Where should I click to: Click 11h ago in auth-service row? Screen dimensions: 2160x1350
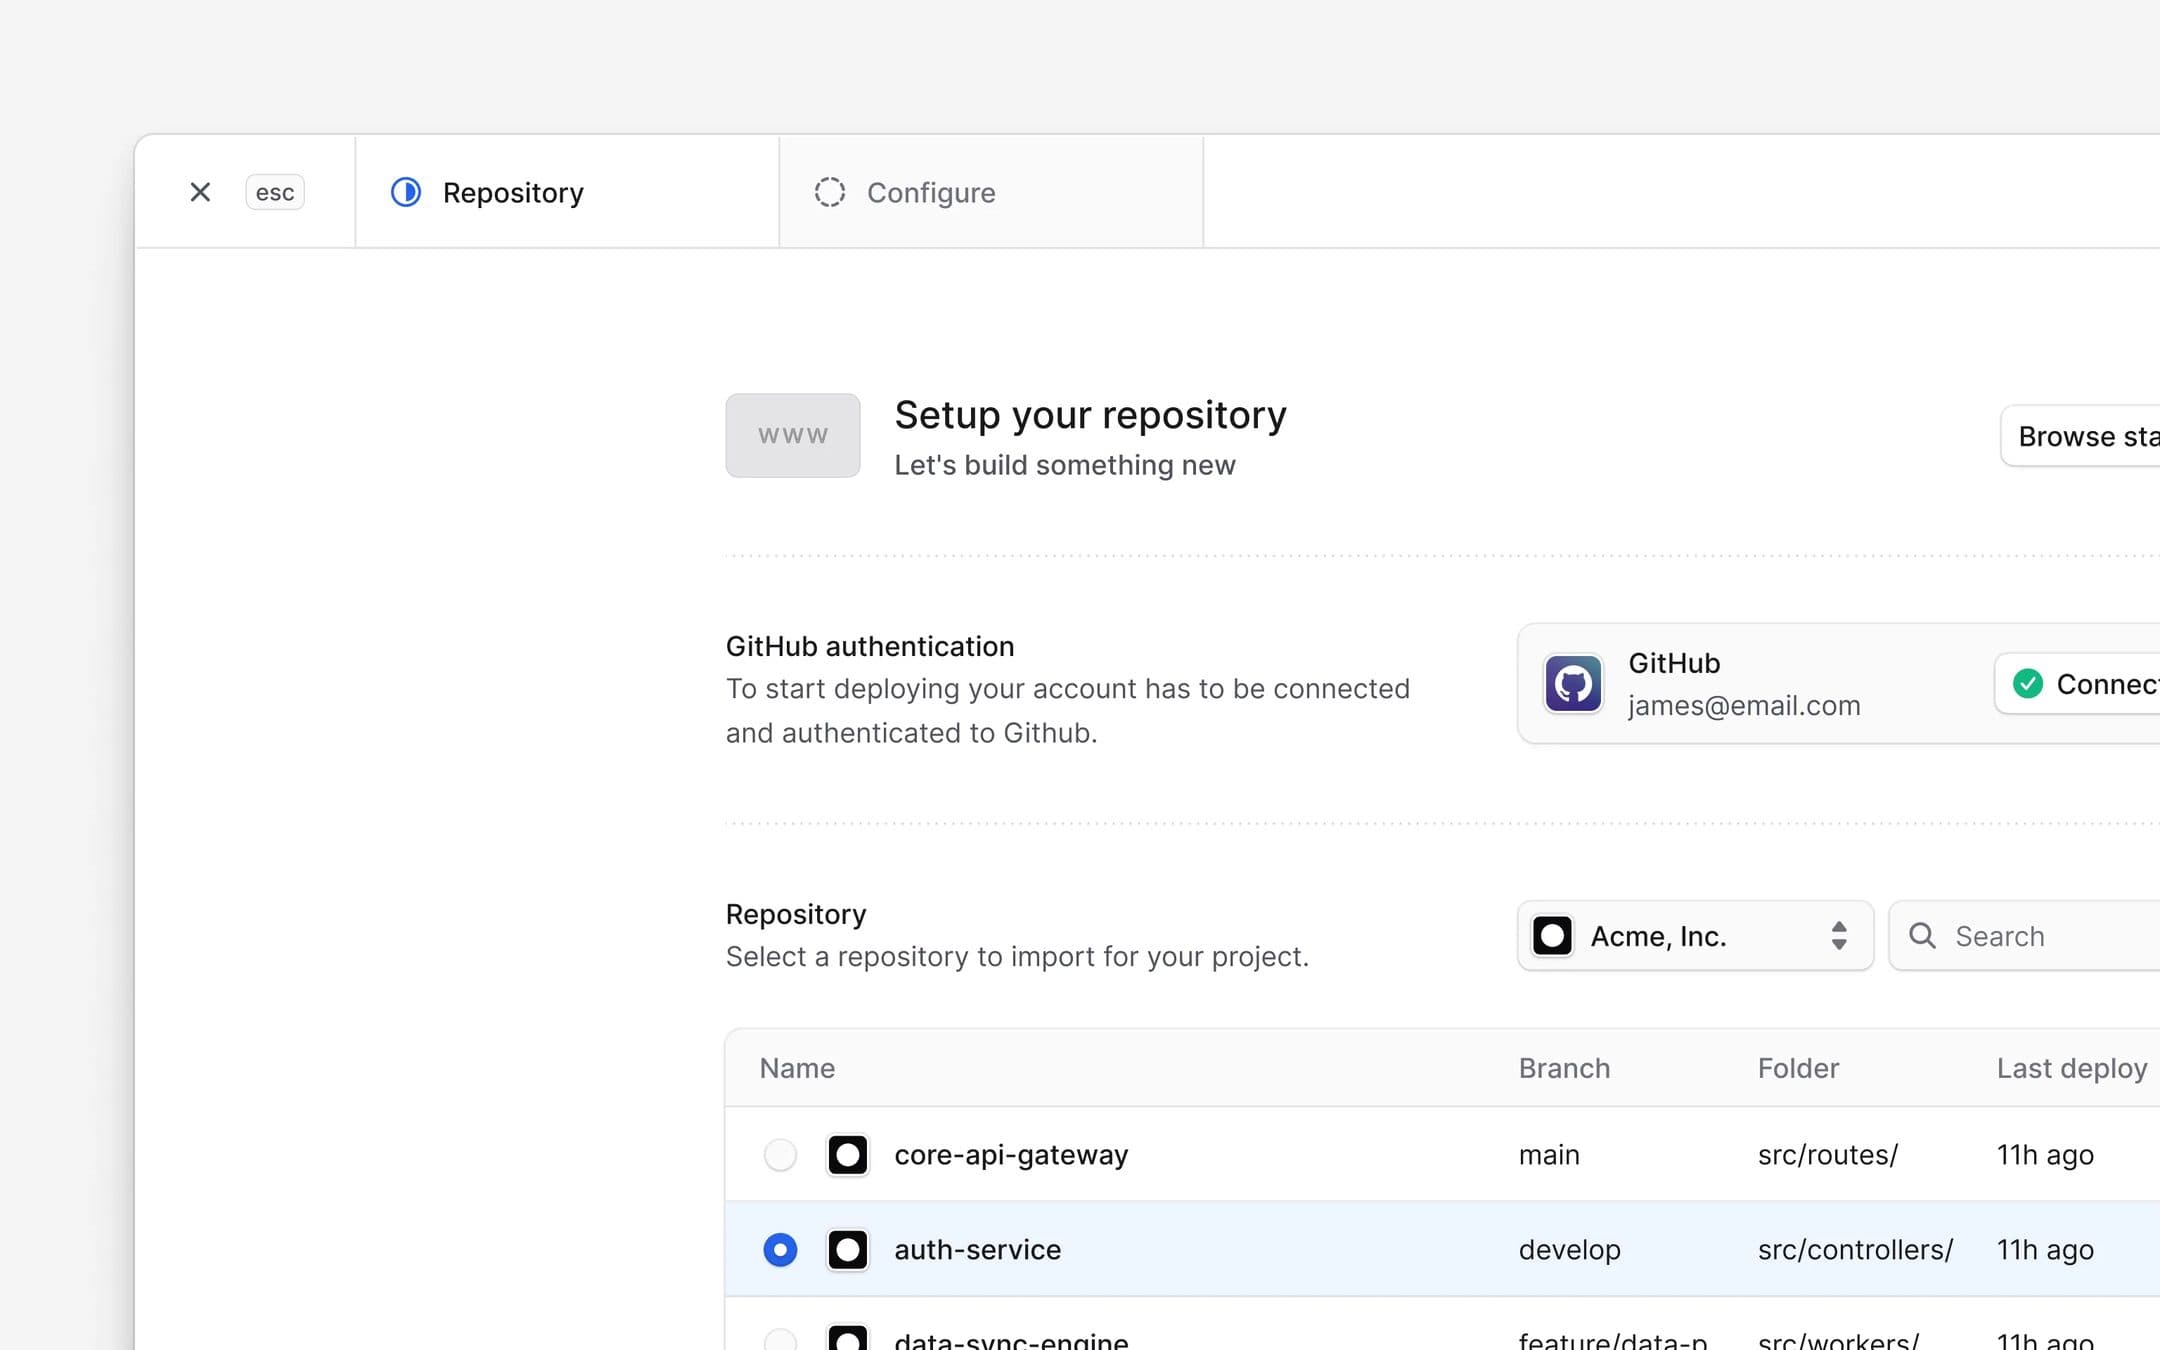point(2045,1250)
